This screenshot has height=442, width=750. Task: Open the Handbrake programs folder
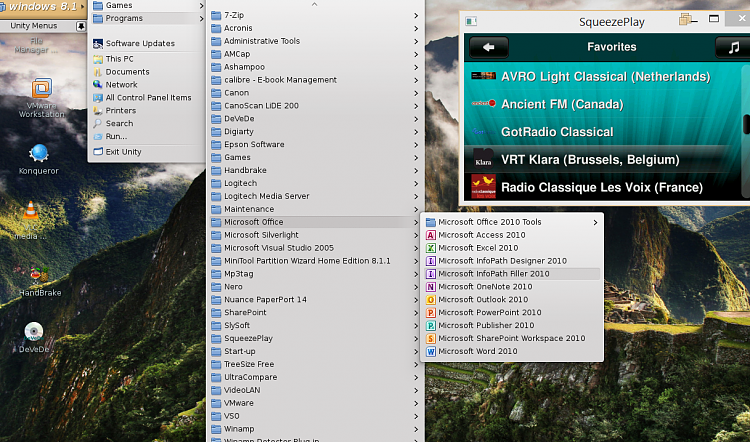315,170
